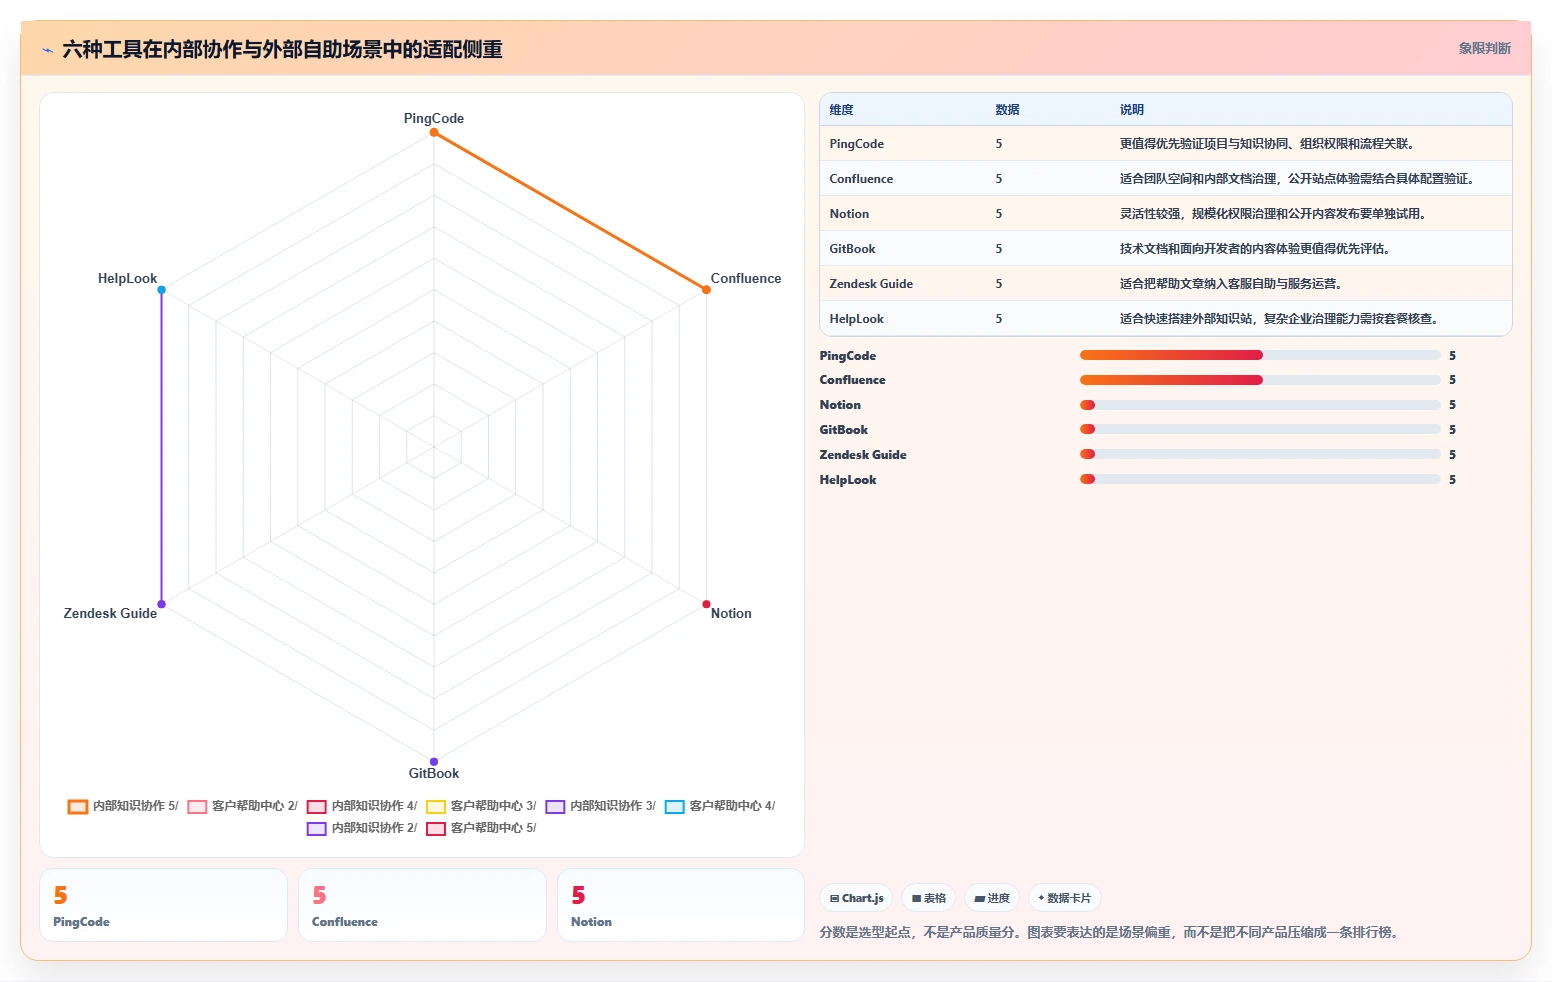Image resolution: width=1552 pixels, height=982 pixels.
Task: Click the HelpLook axis label on radar
Action: click(x=127, y=278)
